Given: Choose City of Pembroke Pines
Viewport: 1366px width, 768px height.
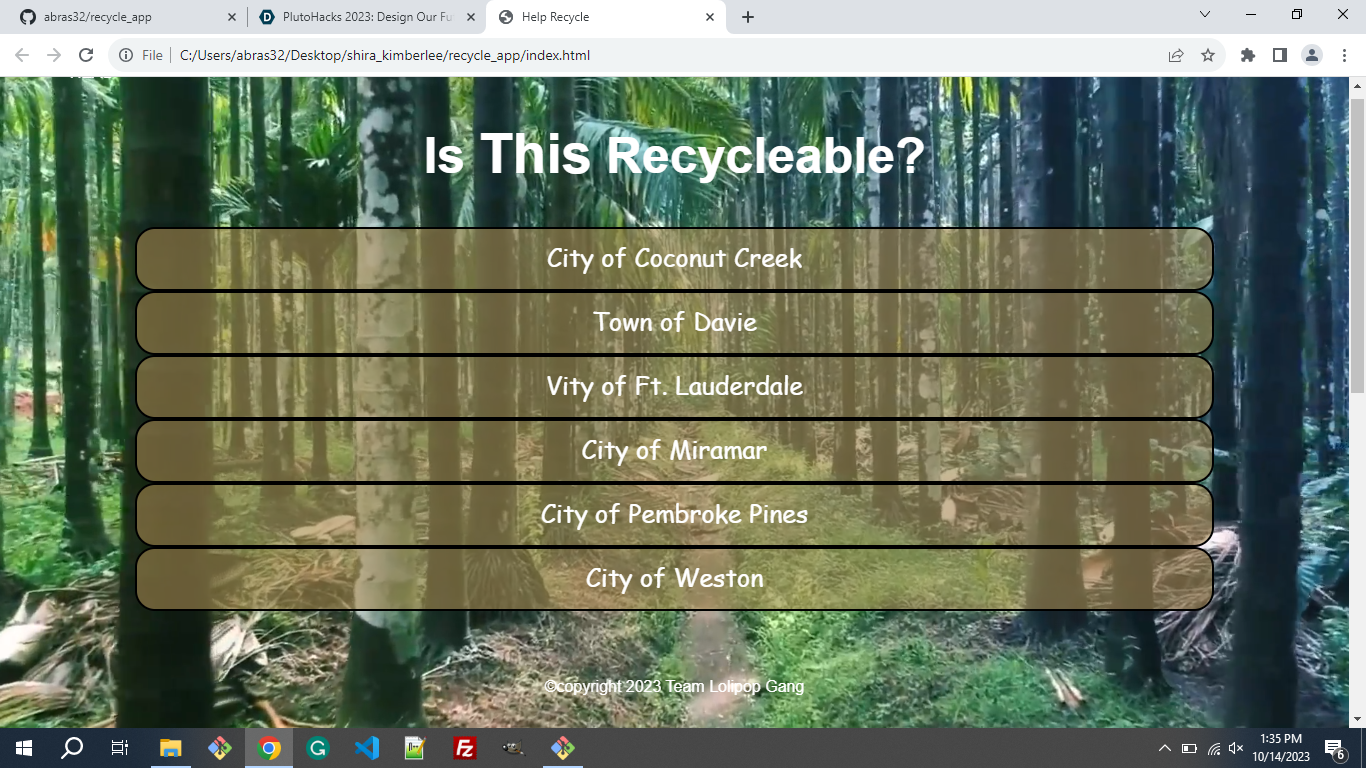Looking at the screenshot, I should tap(674, 514).
